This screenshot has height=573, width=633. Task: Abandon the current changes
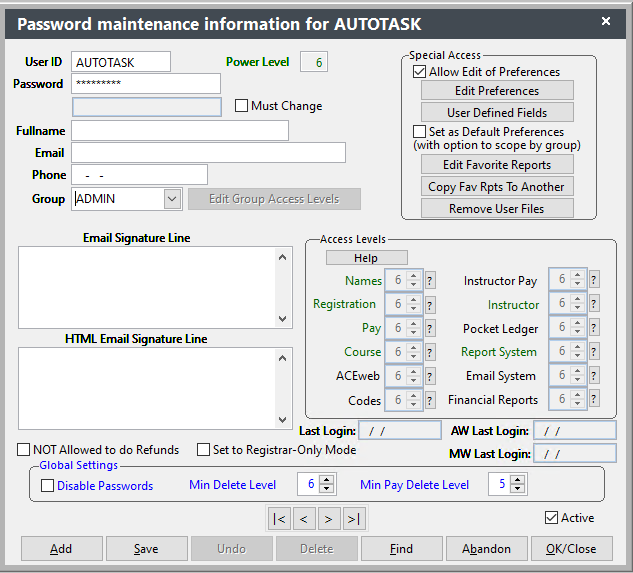point(486,548)
